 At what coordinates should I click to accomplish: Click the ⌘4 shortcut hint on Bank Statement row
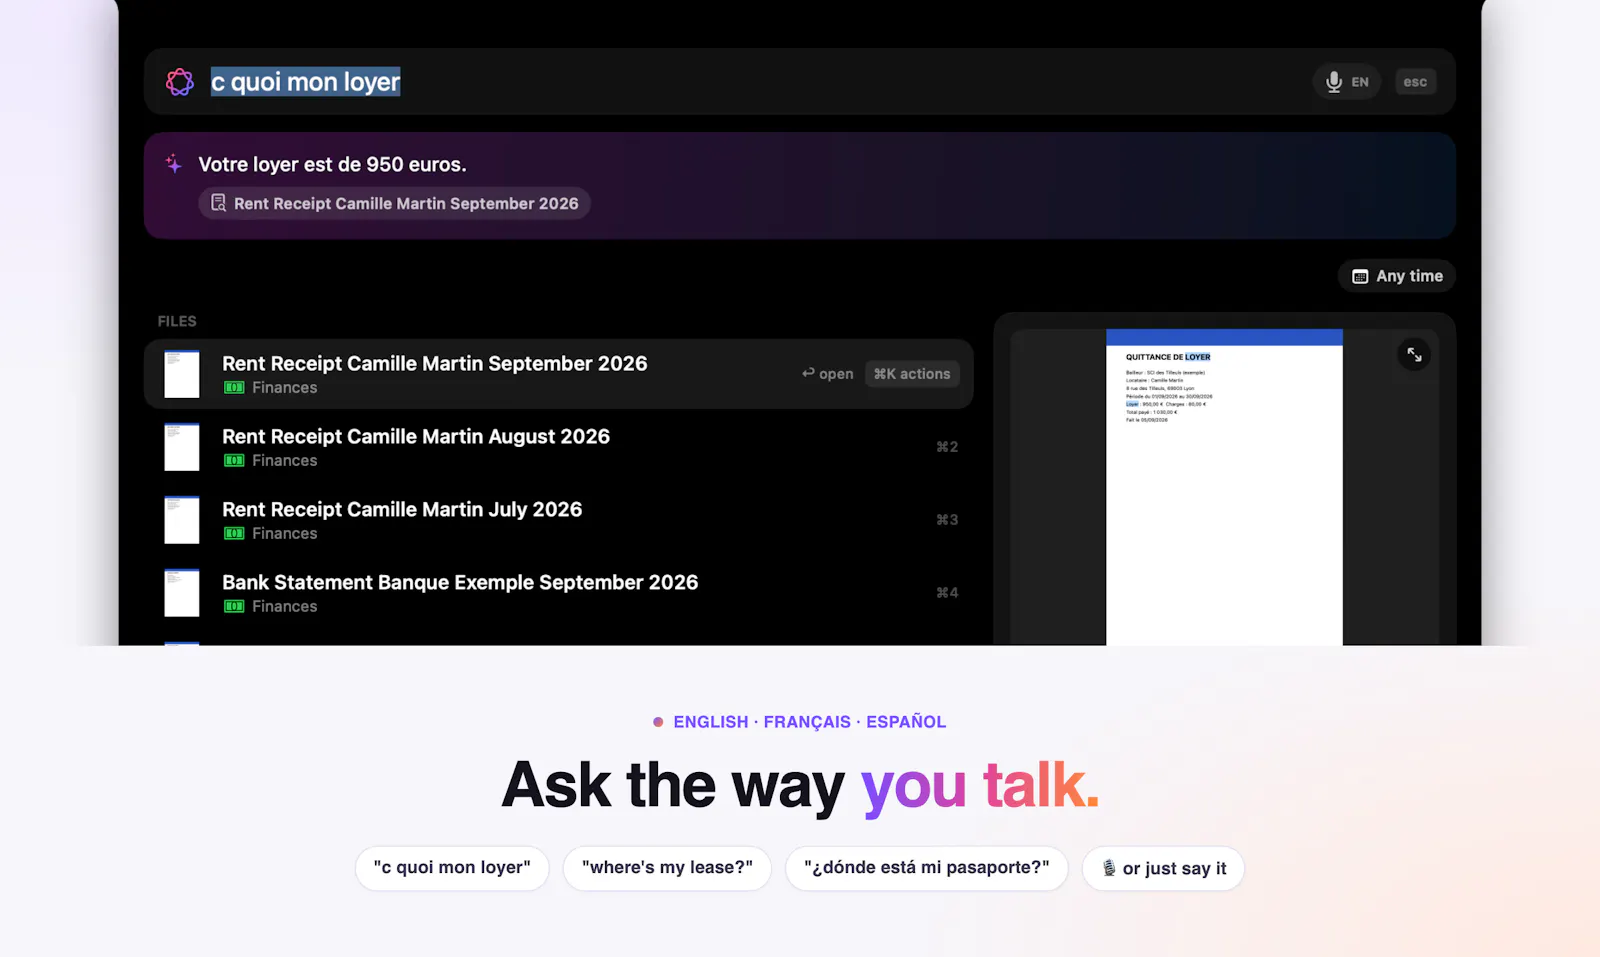click(x=947, y=593)
